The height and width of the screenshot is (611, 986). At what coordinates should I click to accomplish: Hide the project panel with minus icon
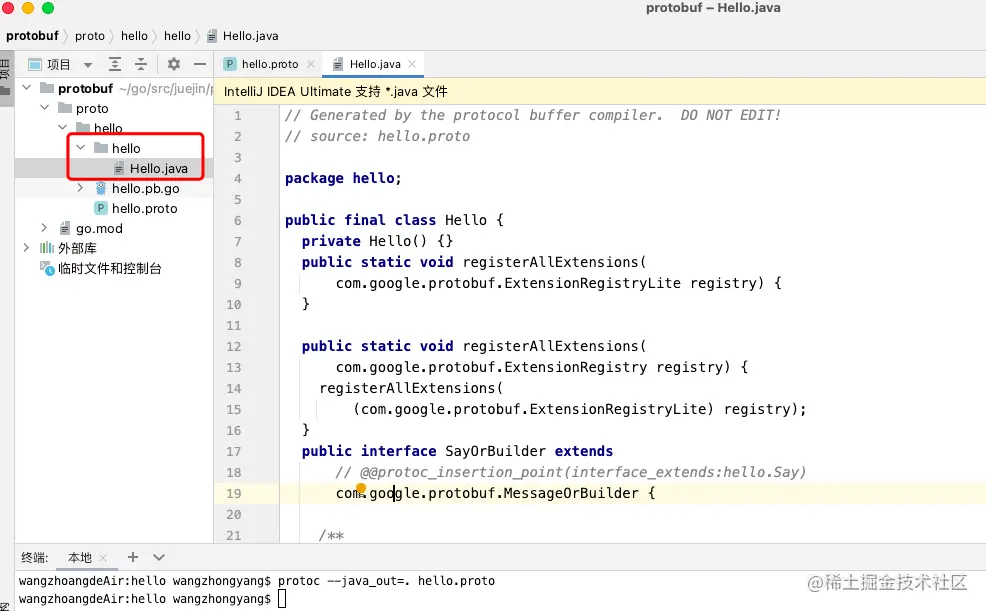point(200,64)
